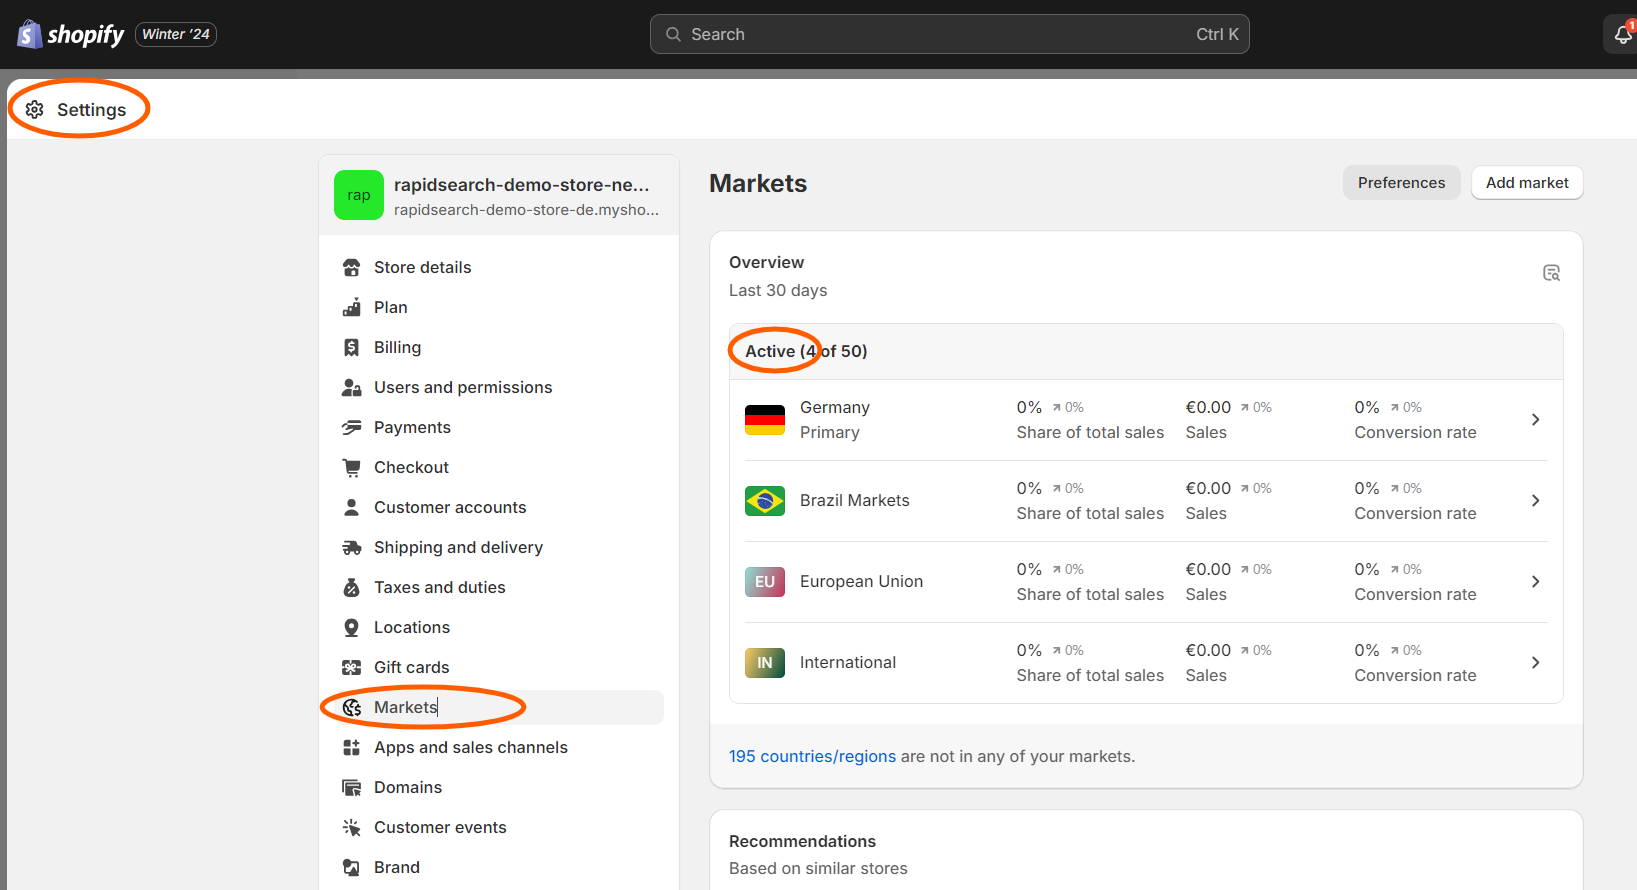Image resolution: width=1637 pixels, height=890 pixels.
Task: Click the EU market badge
Action: 765,582
